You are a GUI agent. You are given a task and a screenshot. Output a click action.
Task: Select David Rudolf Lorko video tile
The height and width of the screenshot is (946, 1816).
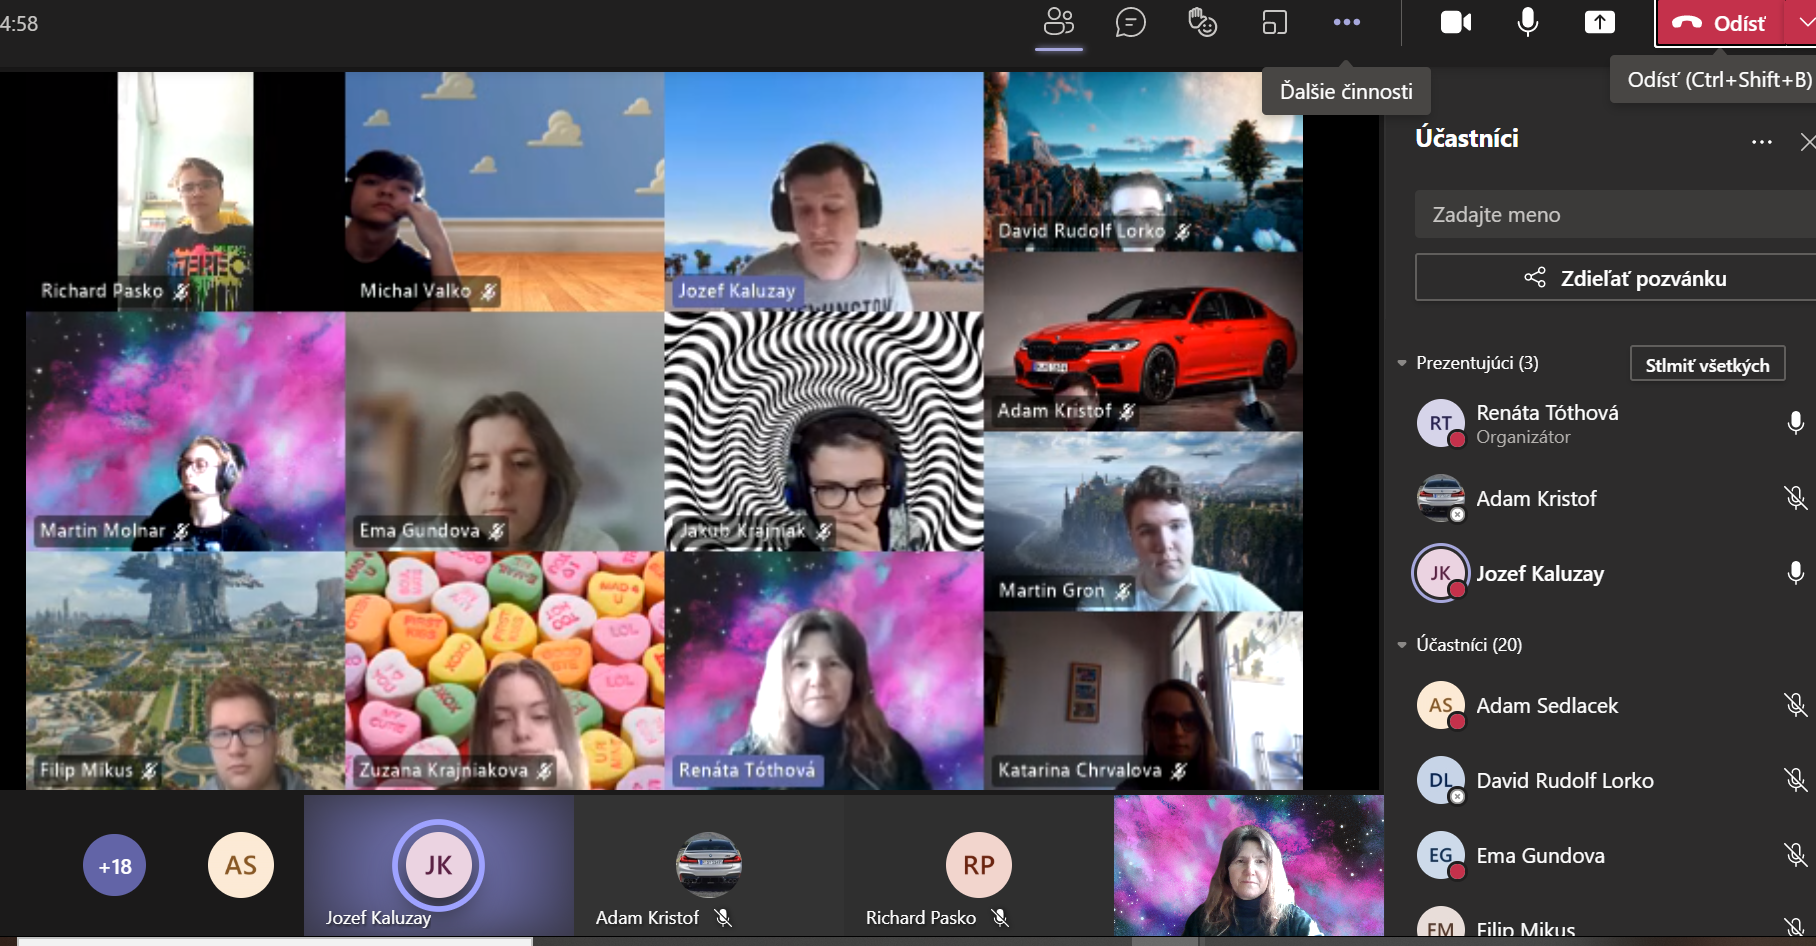tap(1143, 161)
